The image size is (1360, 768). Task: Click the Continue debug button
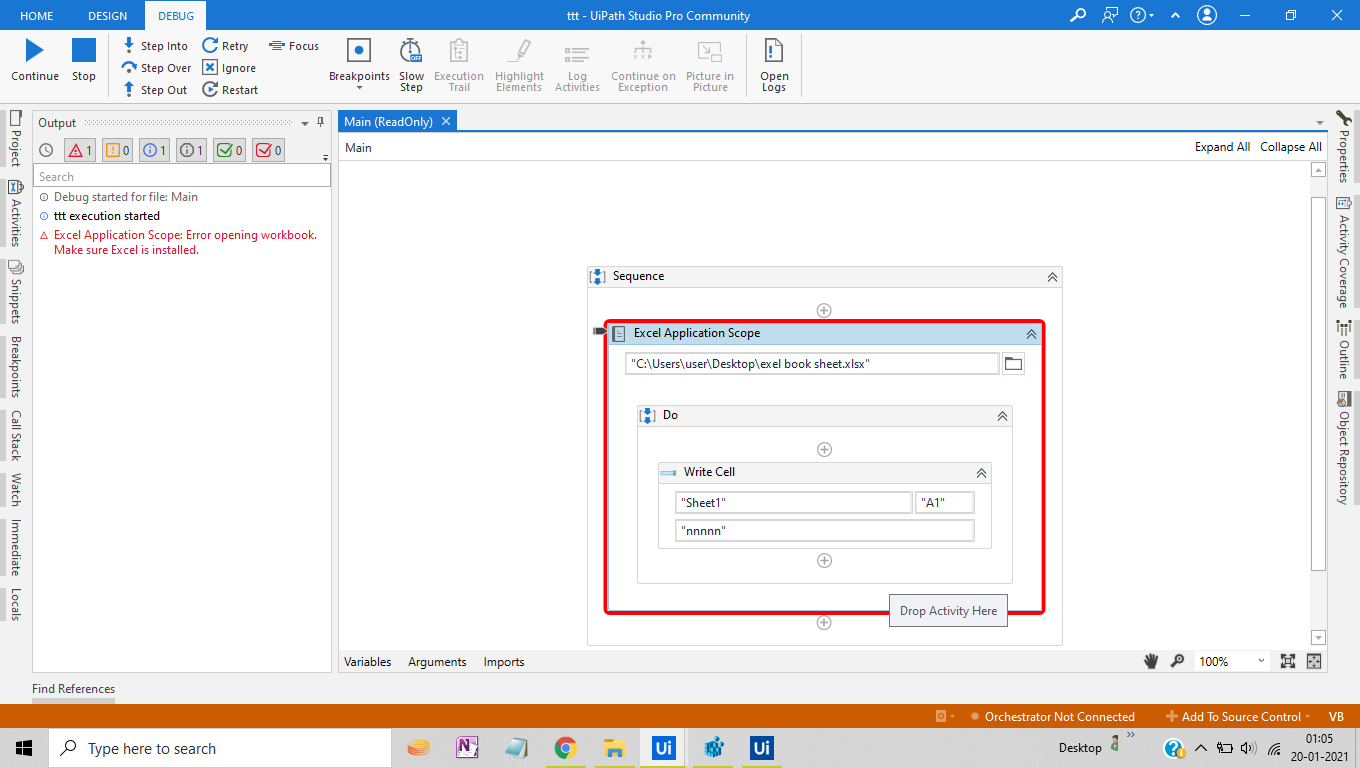coord(35,60)
